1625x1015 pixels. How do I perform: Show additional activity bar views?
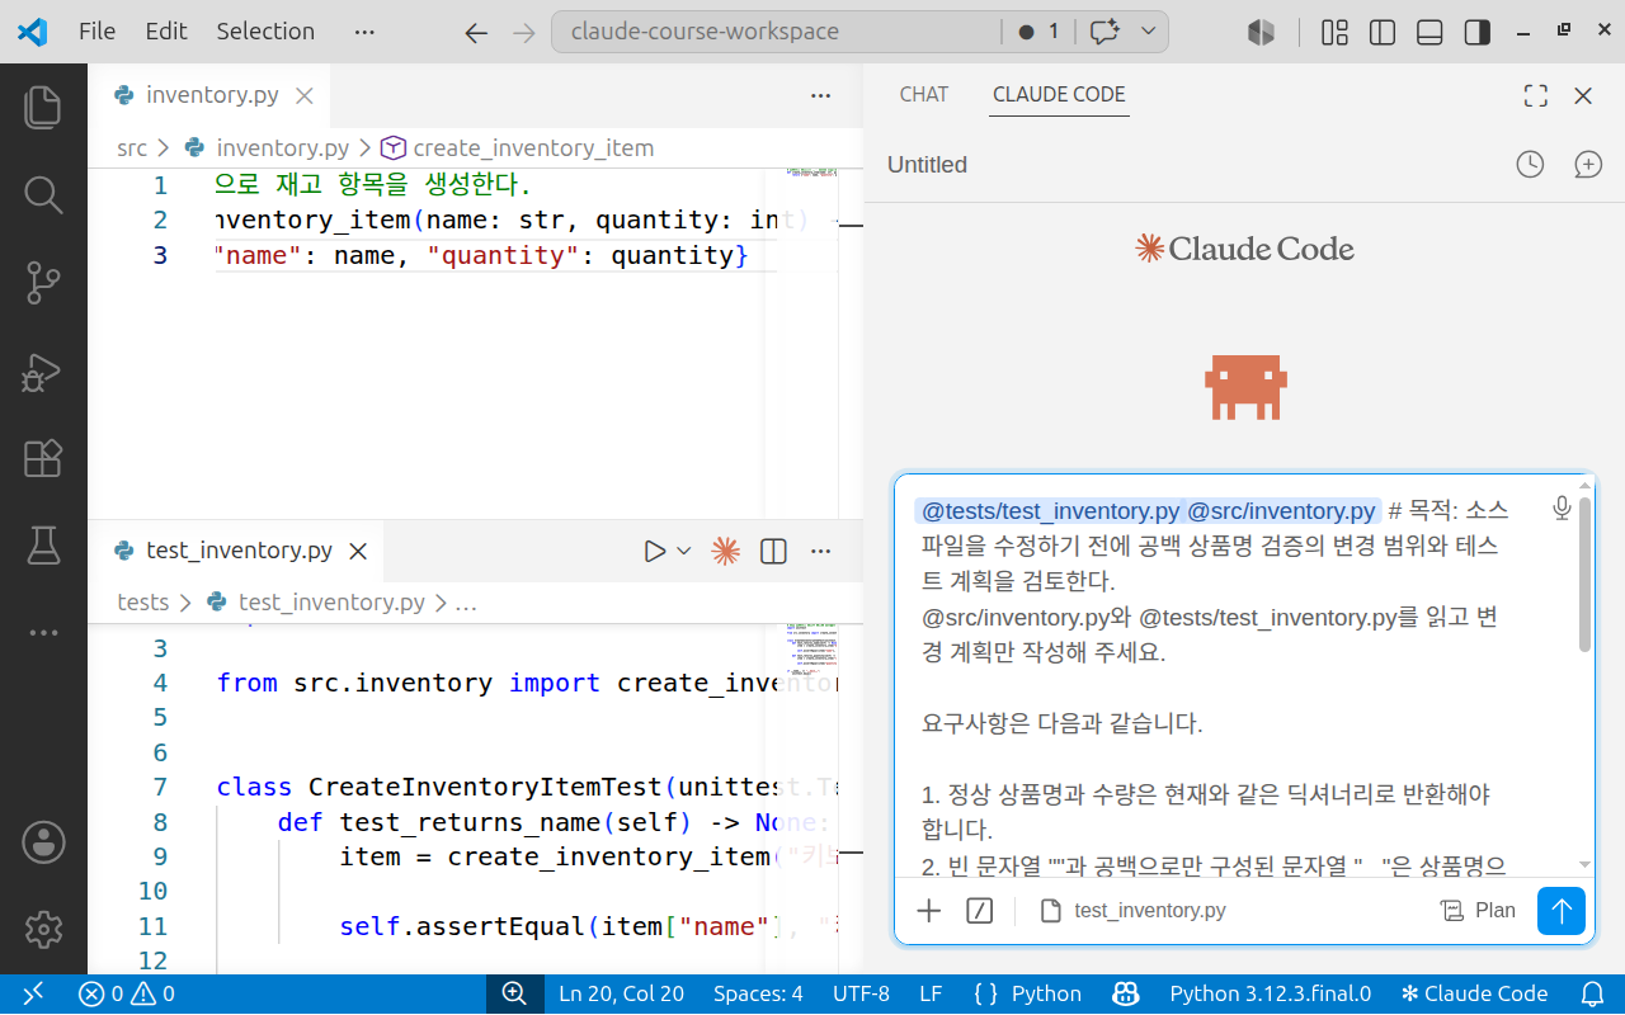click(x=43, y=633)
